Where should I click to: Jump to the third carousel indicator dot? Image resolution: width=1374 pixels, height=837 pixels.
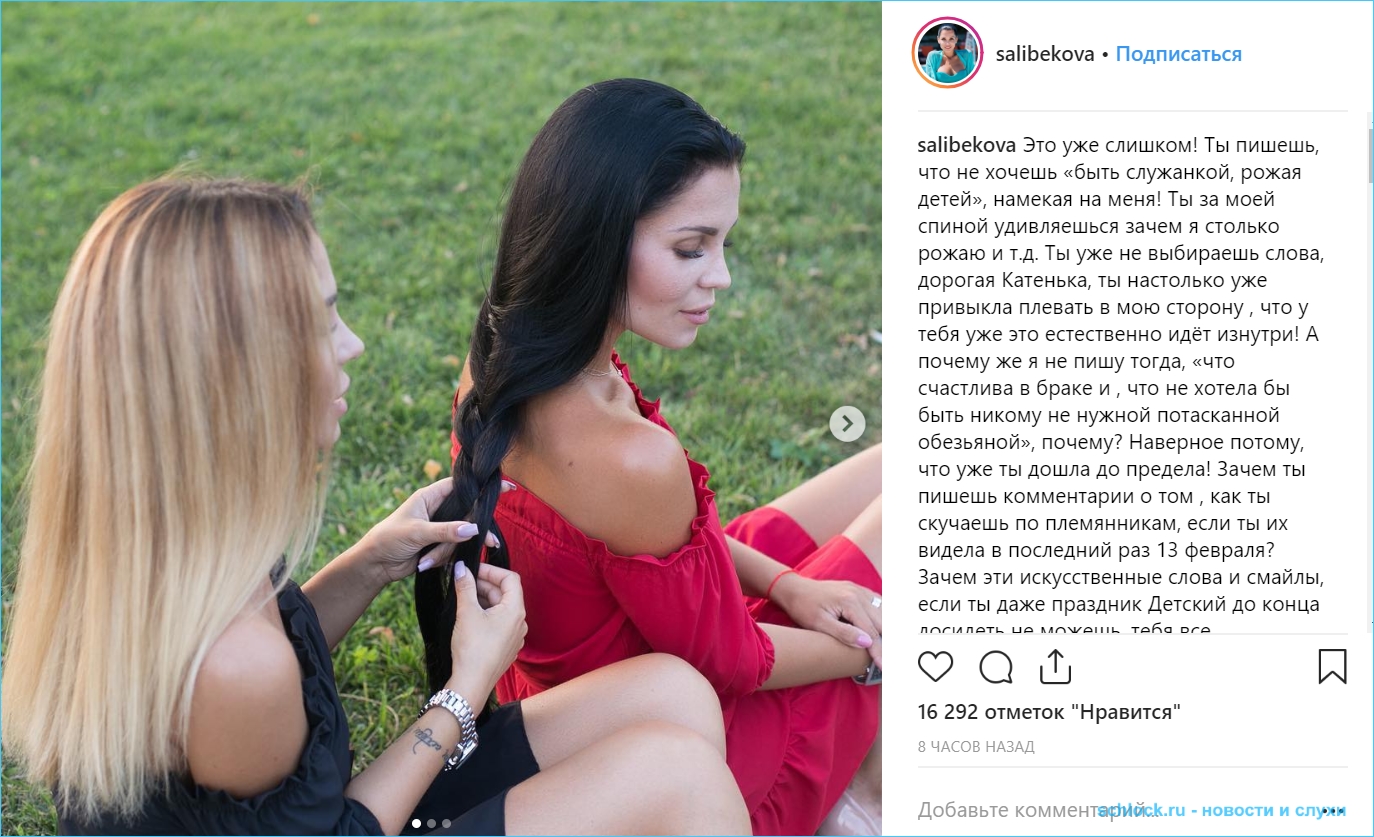pyautogui.click(x=446, y=824)
